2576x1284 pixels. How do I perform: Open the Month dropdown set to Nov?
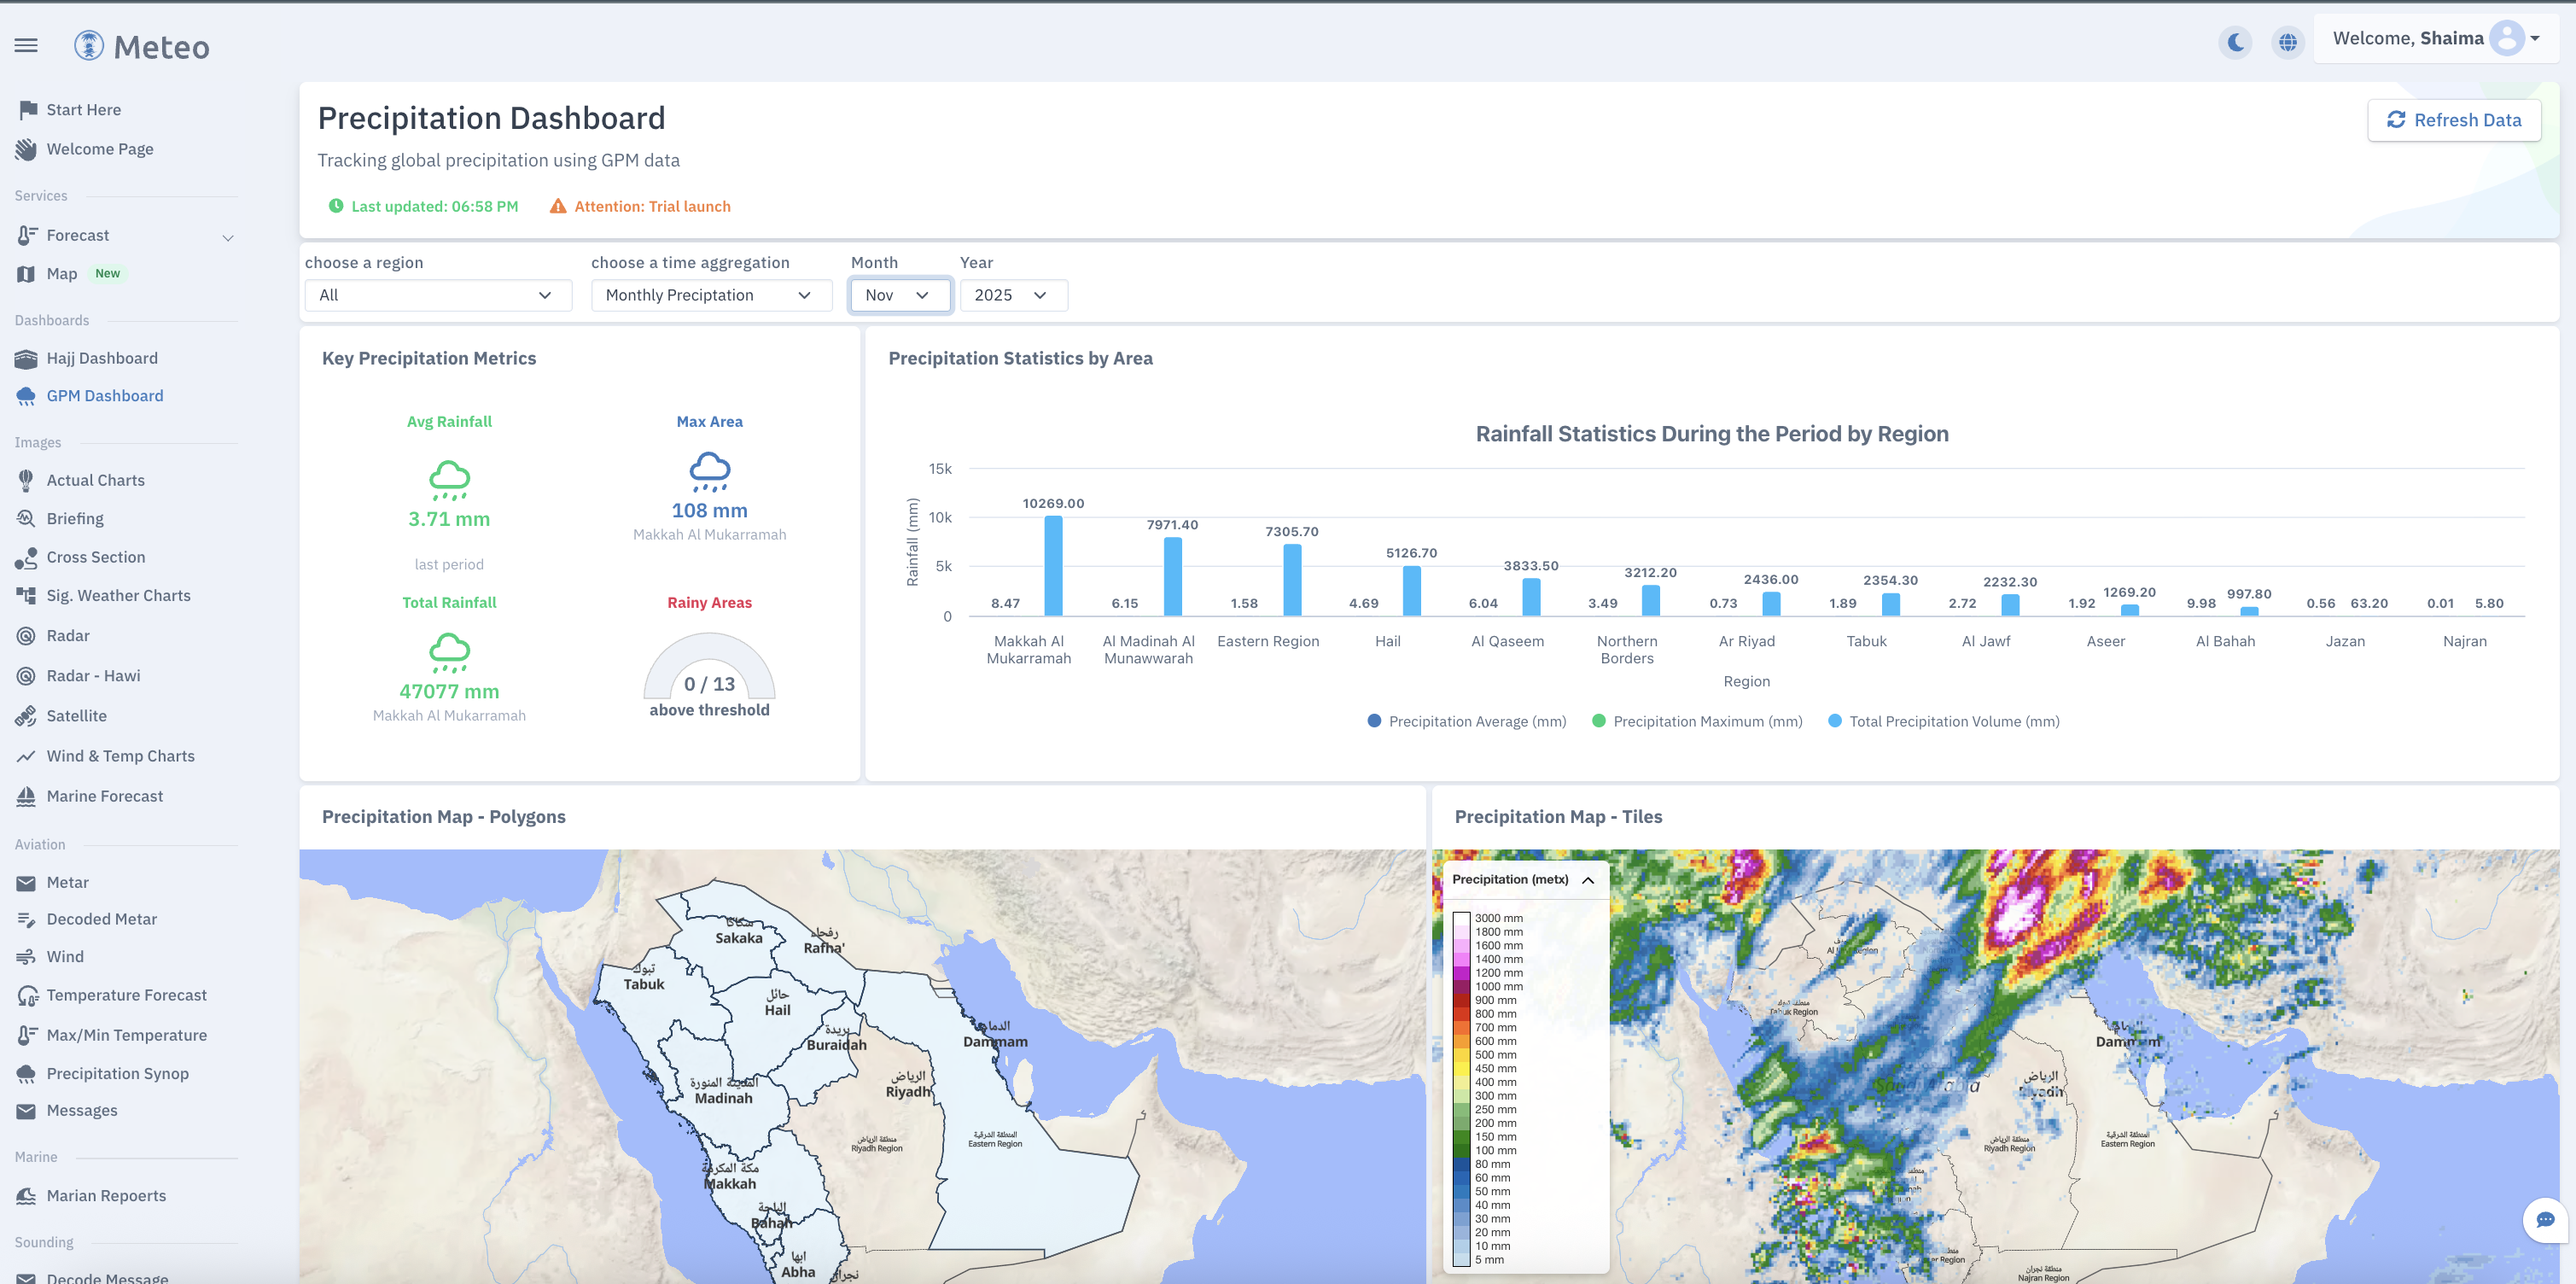[x=899, y=295]
